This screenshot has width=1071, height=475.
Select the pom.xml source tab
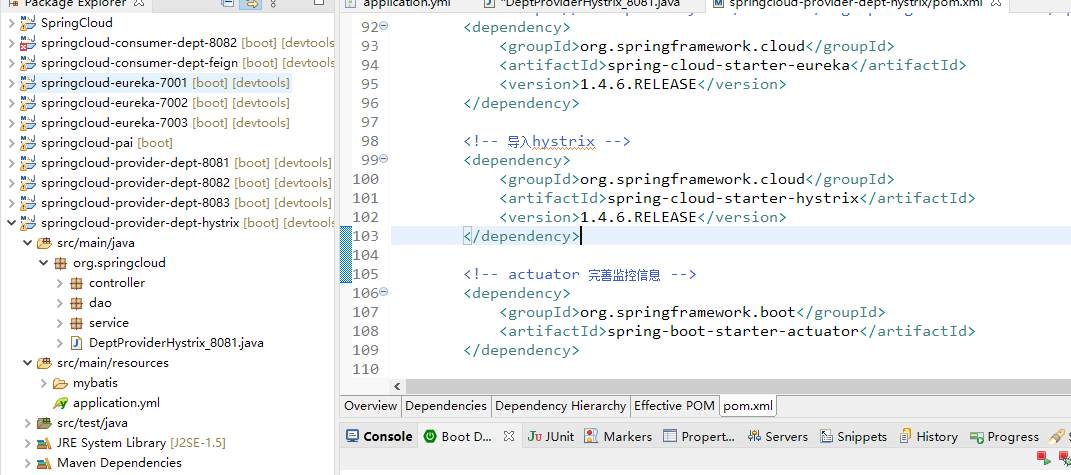[x=748, y=406]
